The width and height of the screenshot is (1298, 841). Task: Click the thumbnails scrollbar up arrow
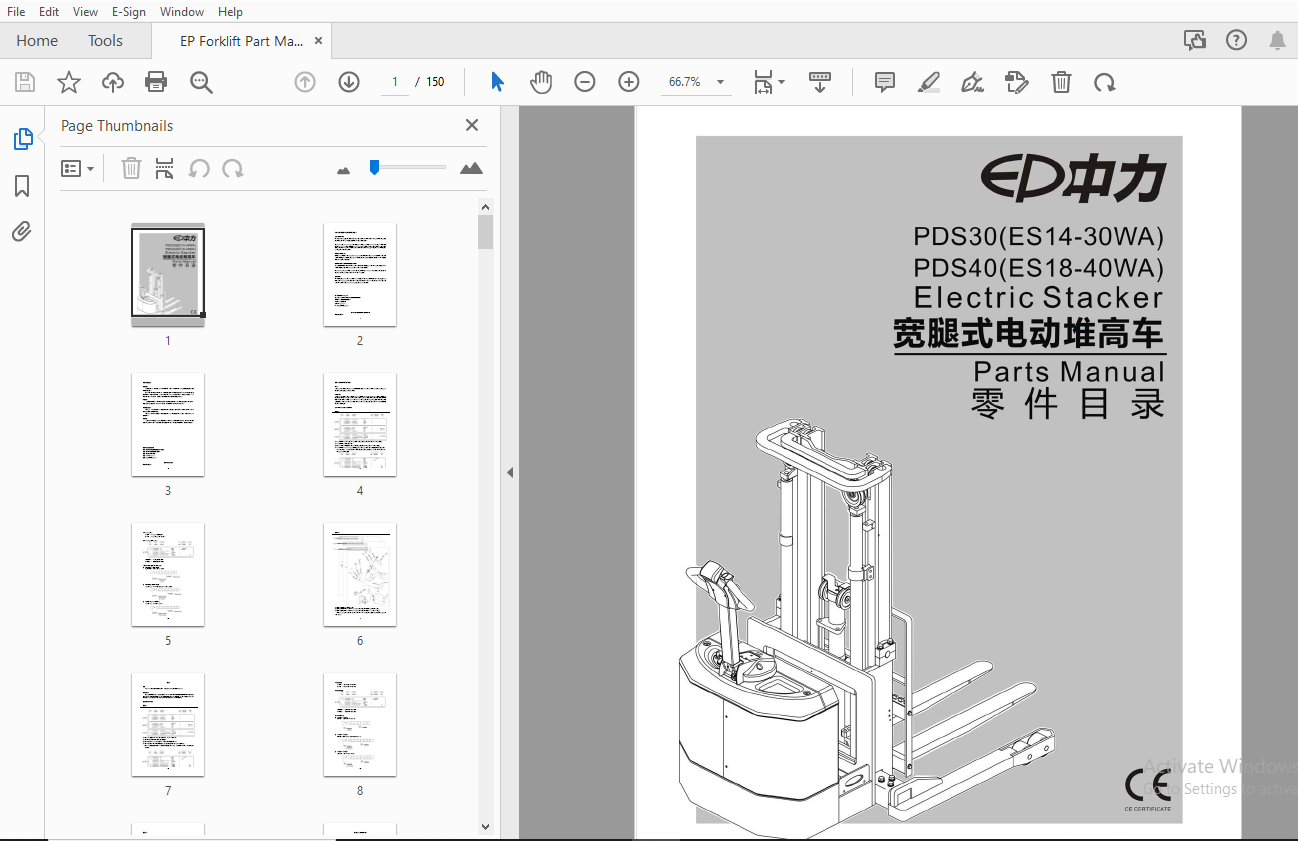486,207
